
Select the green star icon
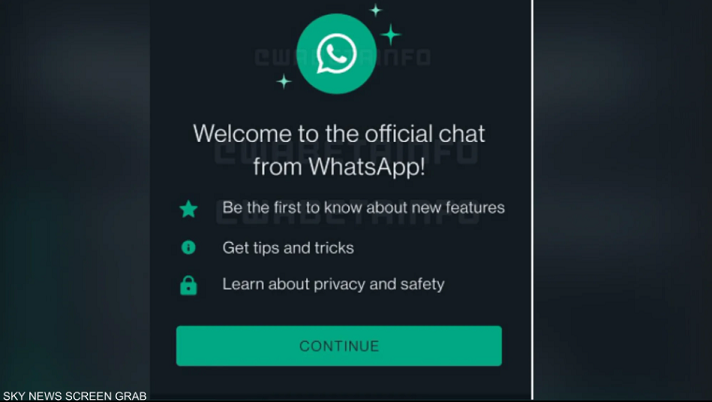[x=188, y=209]
